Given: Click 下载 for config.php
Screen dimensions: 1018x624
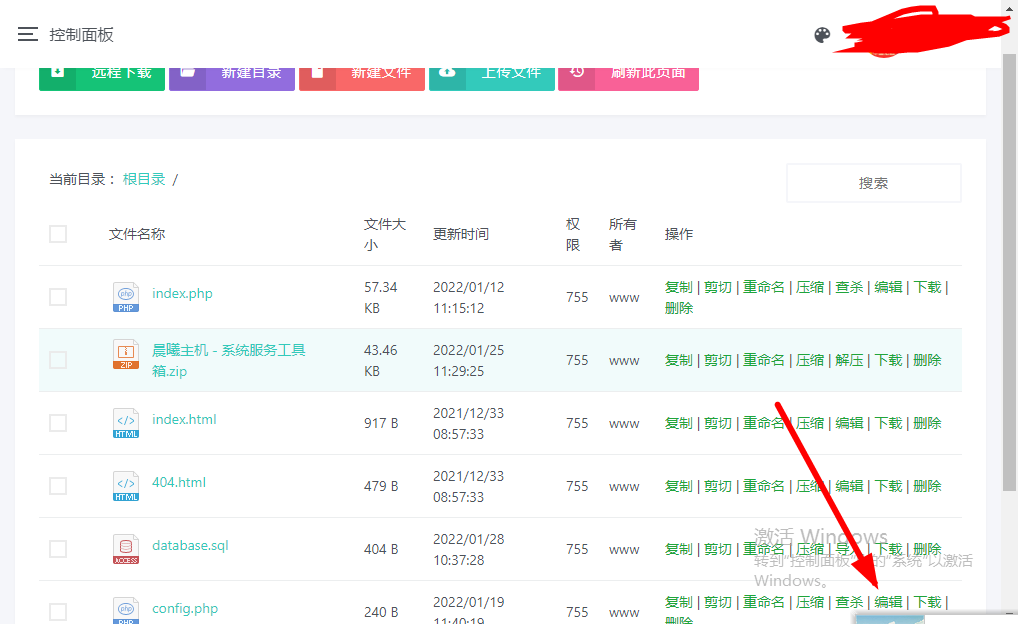Looking at the screenshot, I should 928,602.
